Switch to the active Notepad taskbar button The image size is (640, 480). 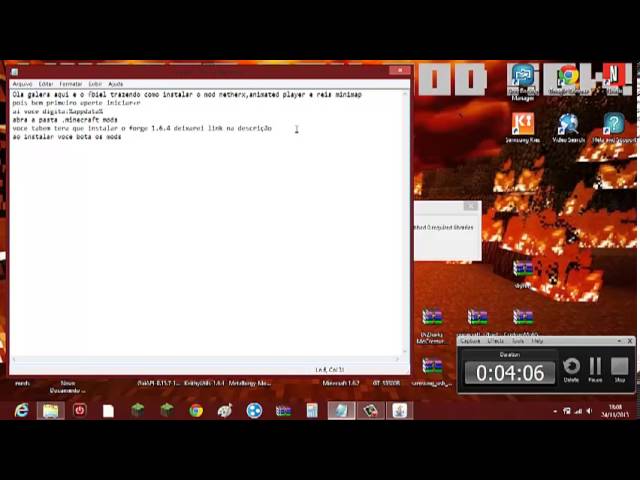[x=342, y=410]
